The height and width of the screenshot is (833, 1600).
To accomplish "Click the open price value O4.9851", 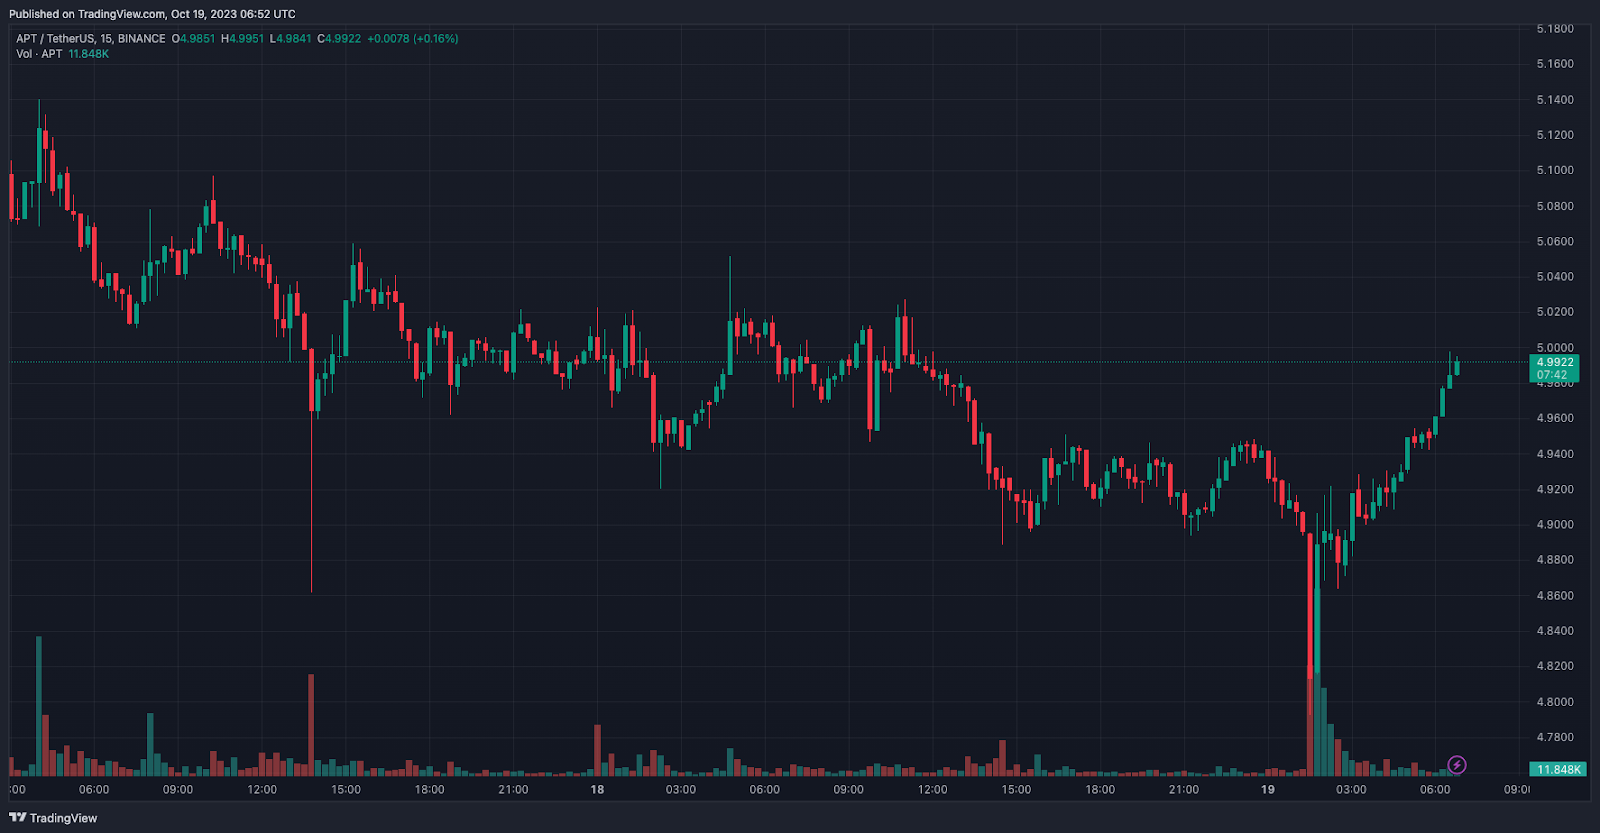I will tap(193, 39).
